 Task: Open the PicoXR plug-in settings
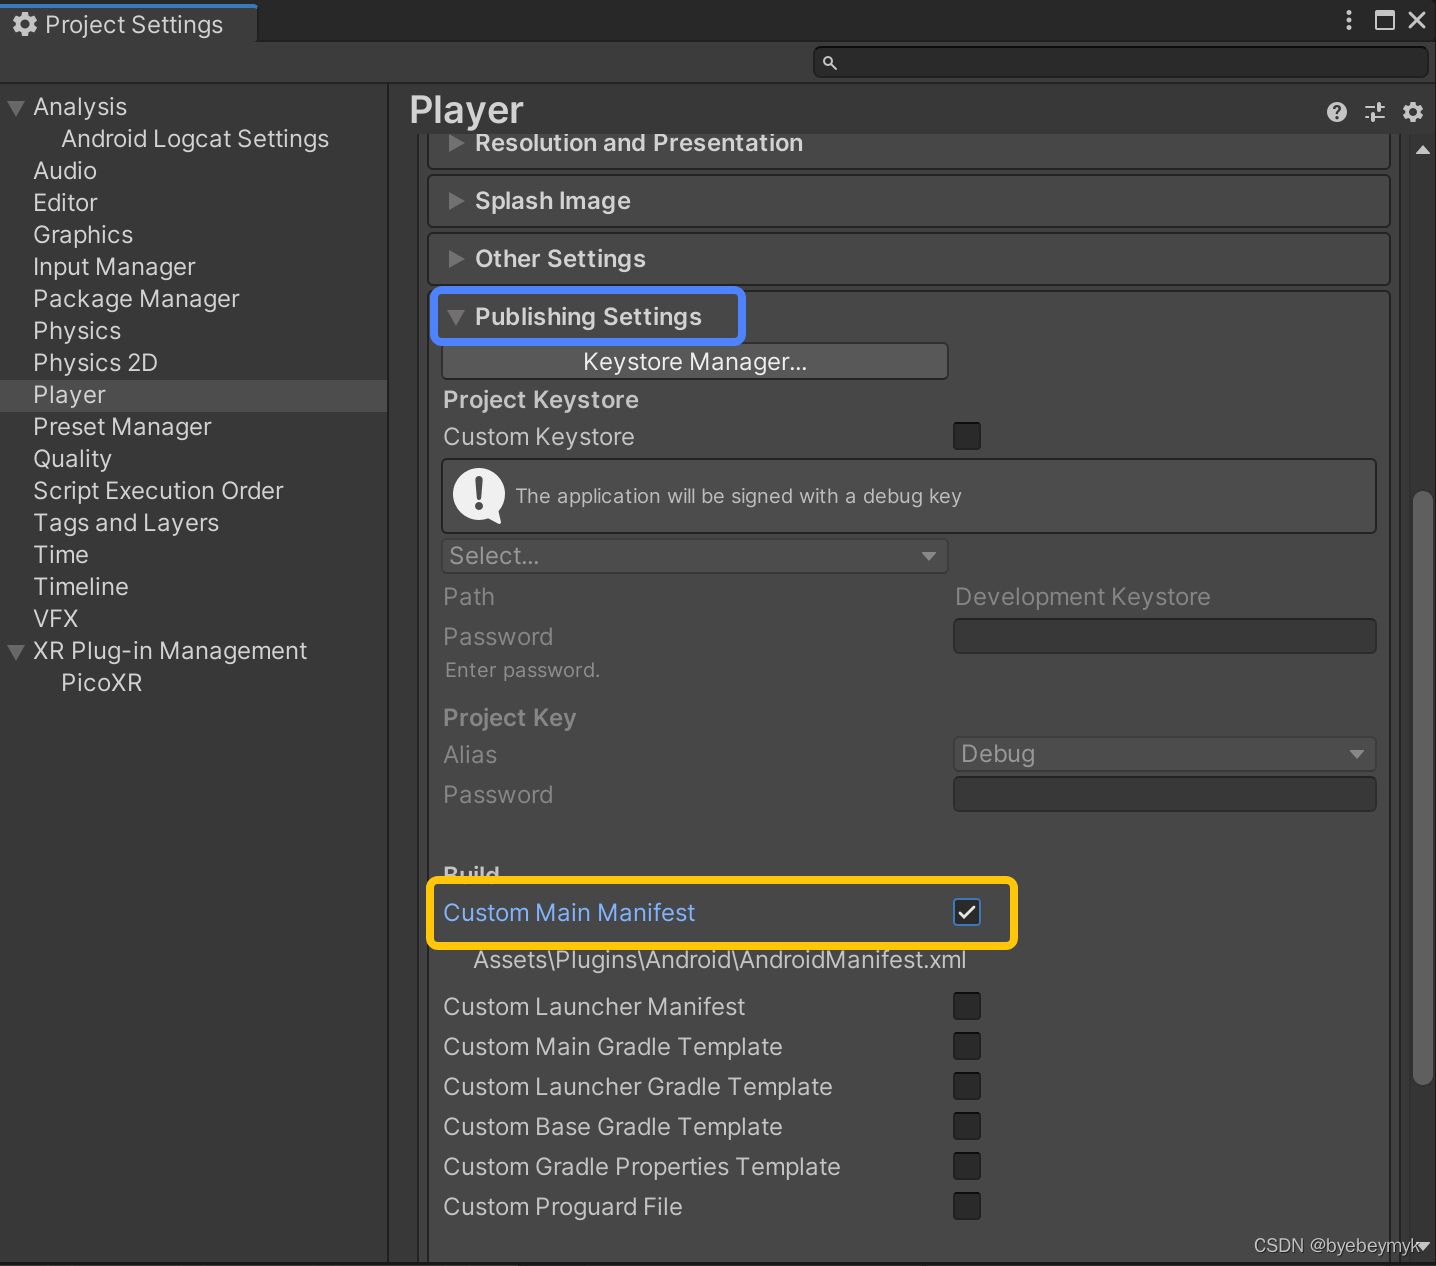101,683
